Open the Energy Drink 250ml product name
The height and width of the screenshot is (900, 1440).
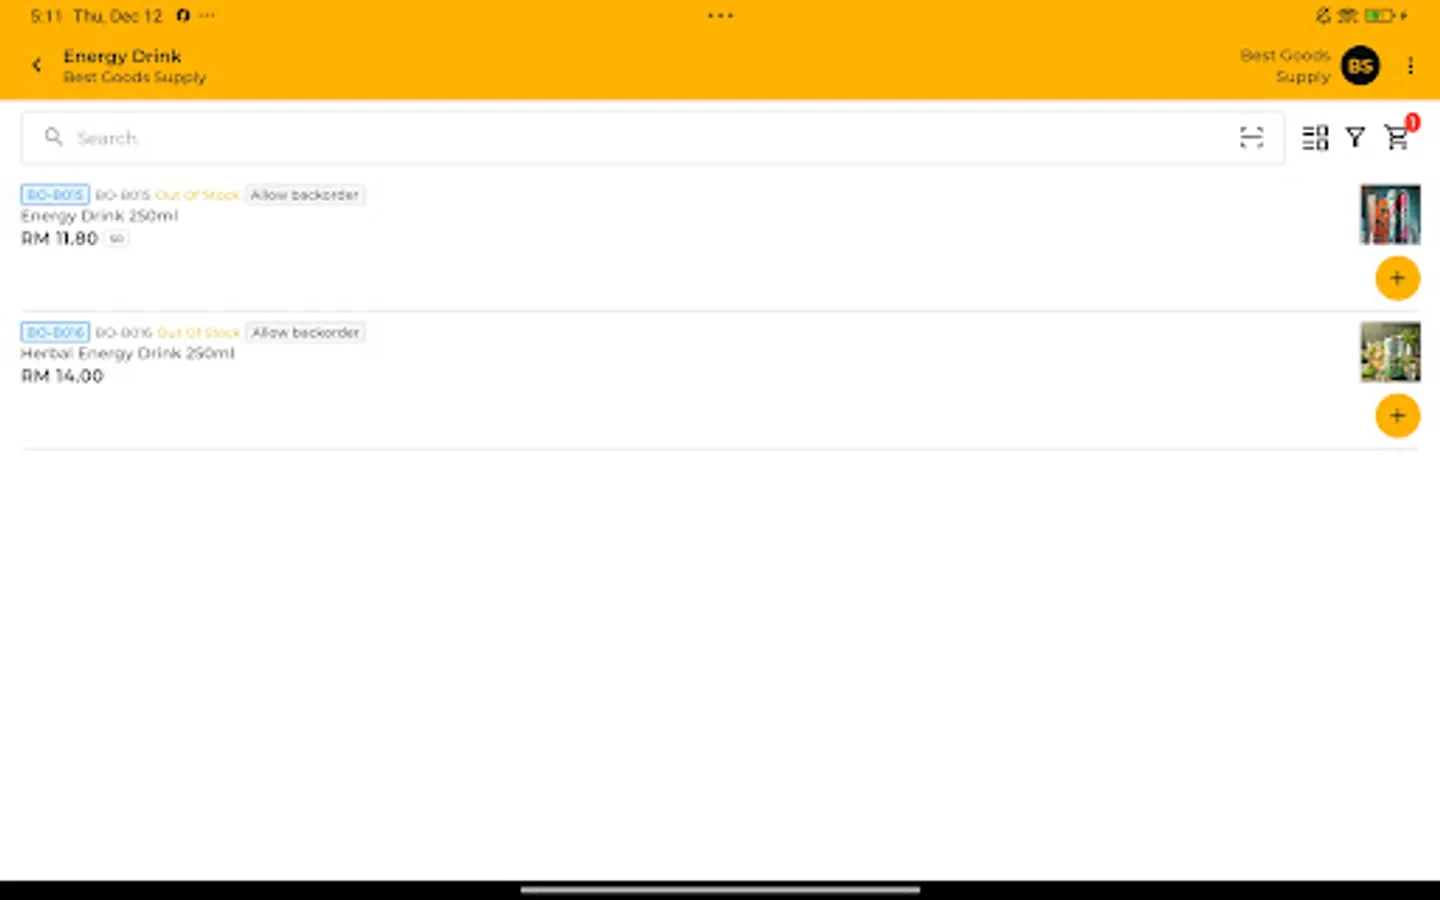pos(100,215)
